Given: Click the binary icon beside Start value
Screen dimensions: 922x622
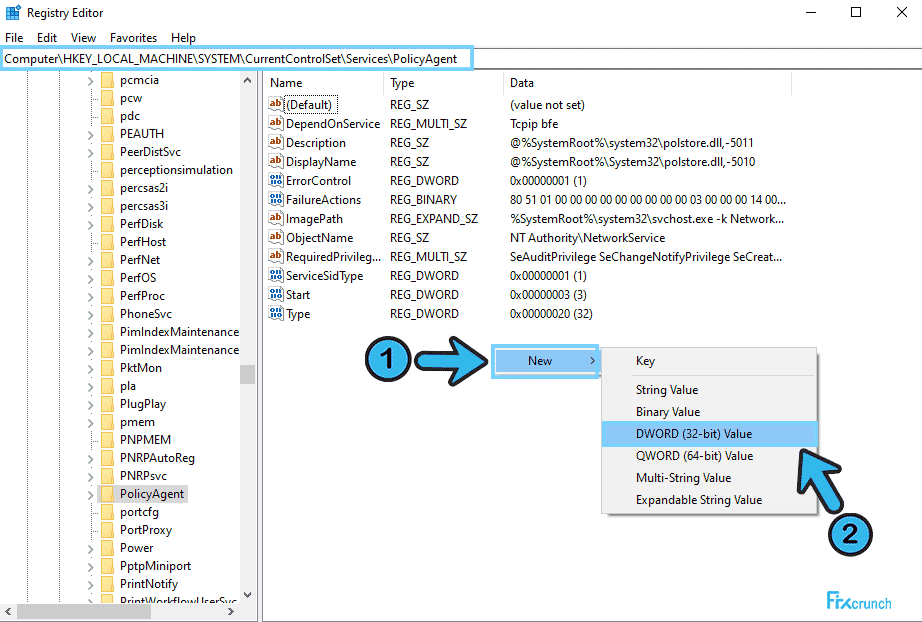Looking at the screenshot, I should tap(275, 294).
